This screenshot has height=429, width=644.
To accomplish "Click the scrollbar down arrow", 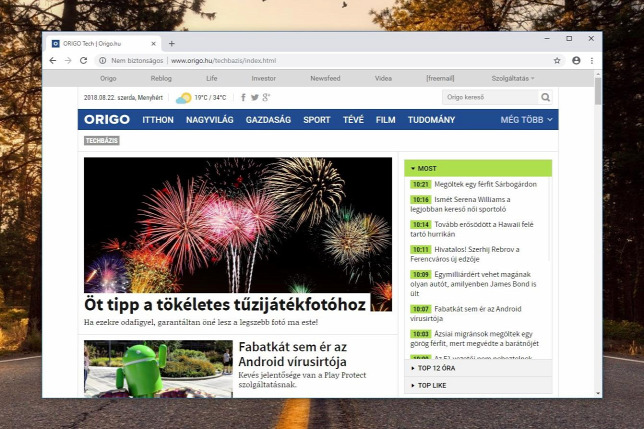I will [x=598, y=393].
